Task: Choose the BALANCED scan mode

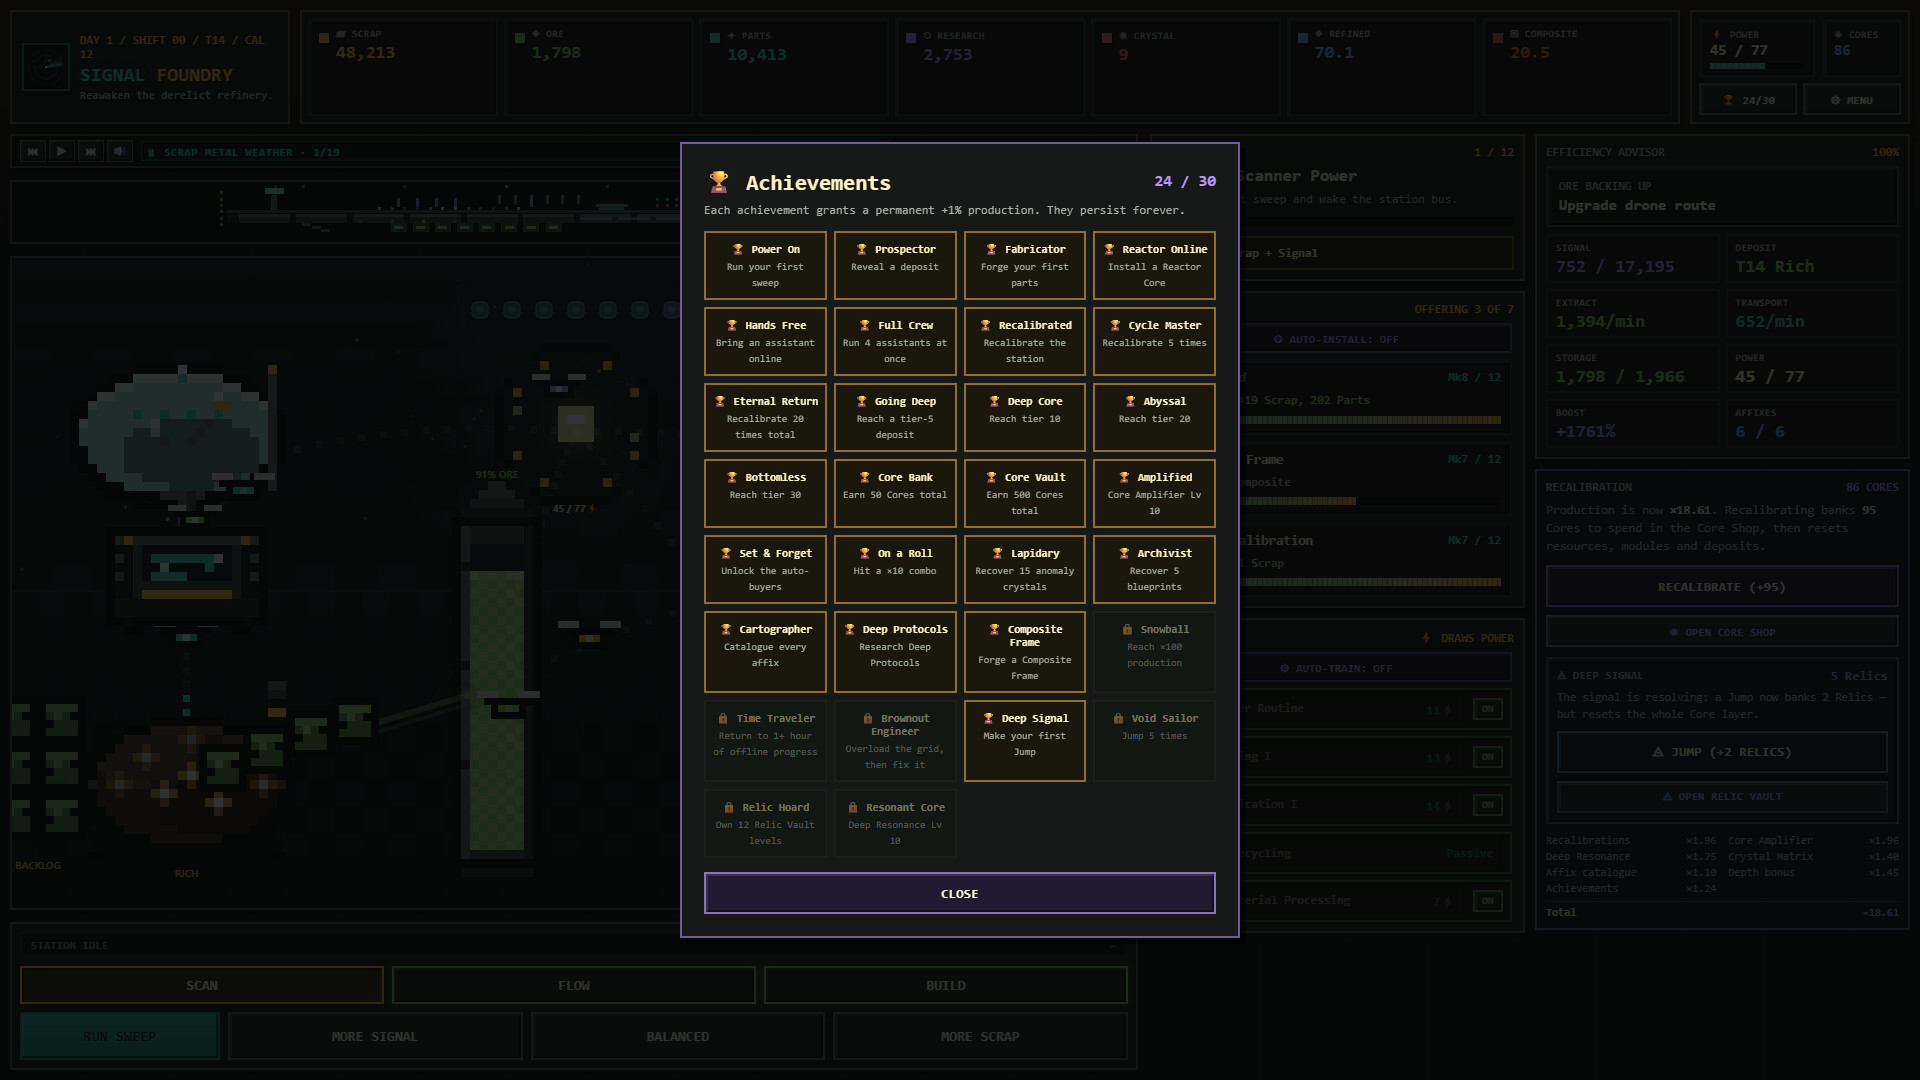Action: point(678,1036)
